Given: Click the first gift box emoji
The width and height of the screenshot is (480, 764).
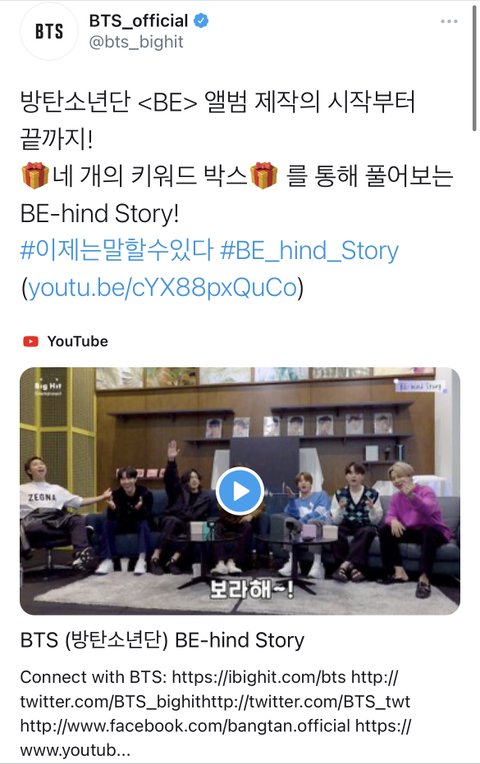Looking at the screenshot, I should pos(35,175).
